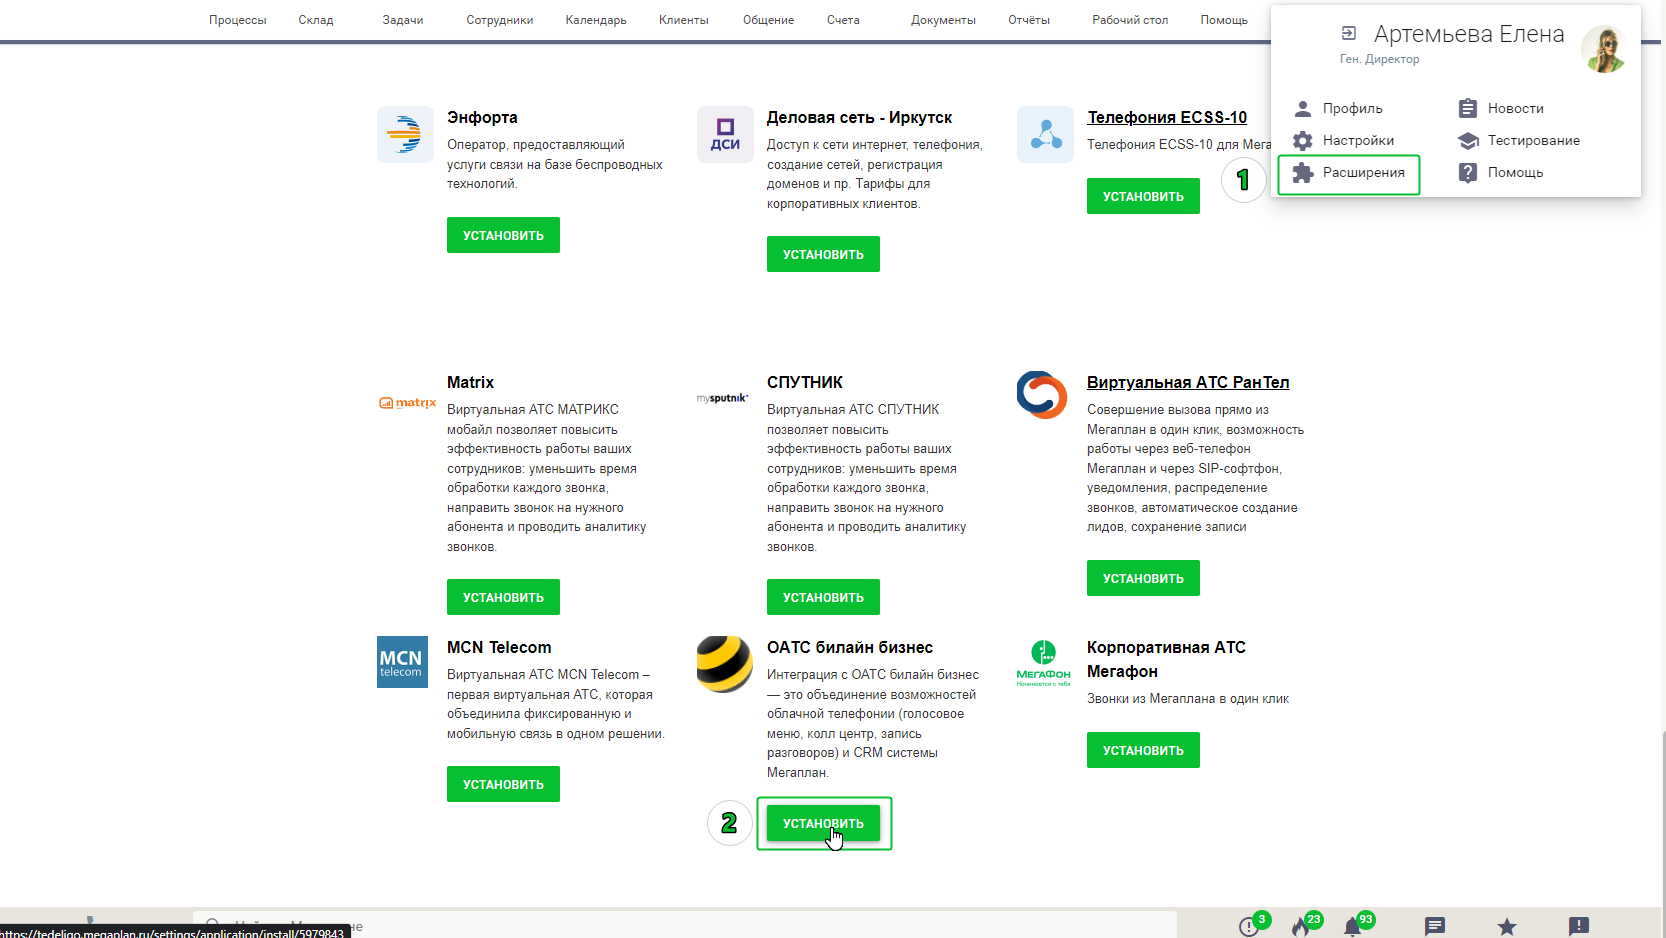Screen dimensions: 1666x938
Task: Click the Корпоративная АТС Мегафон title
Action: [1166, 659]
